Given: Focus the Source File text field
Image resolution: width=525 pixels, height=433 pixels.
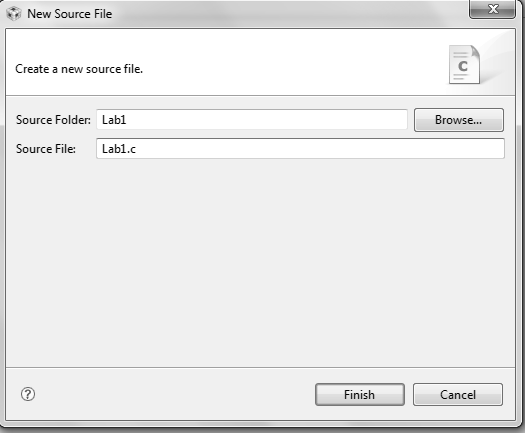Looking at the screenshot, I should click(x=300, y=149).
